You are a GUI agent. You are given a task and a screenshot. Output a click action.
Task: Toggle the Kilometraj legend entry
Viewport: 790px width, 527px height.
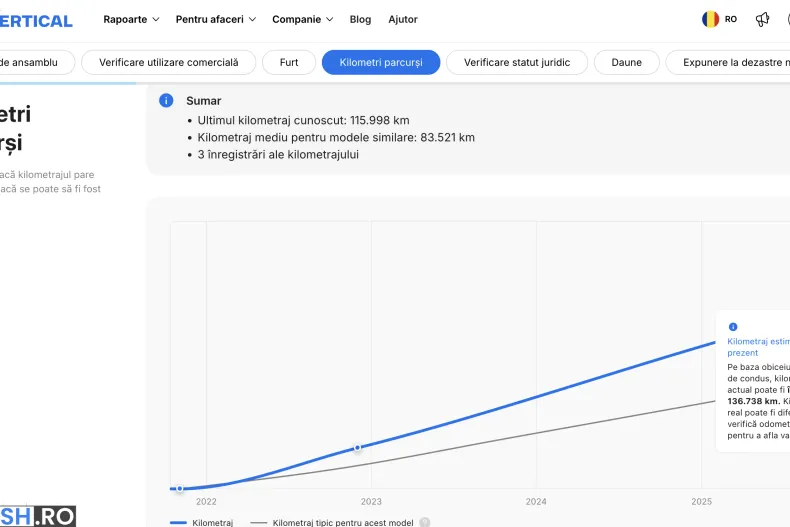(x=202, y=522)
